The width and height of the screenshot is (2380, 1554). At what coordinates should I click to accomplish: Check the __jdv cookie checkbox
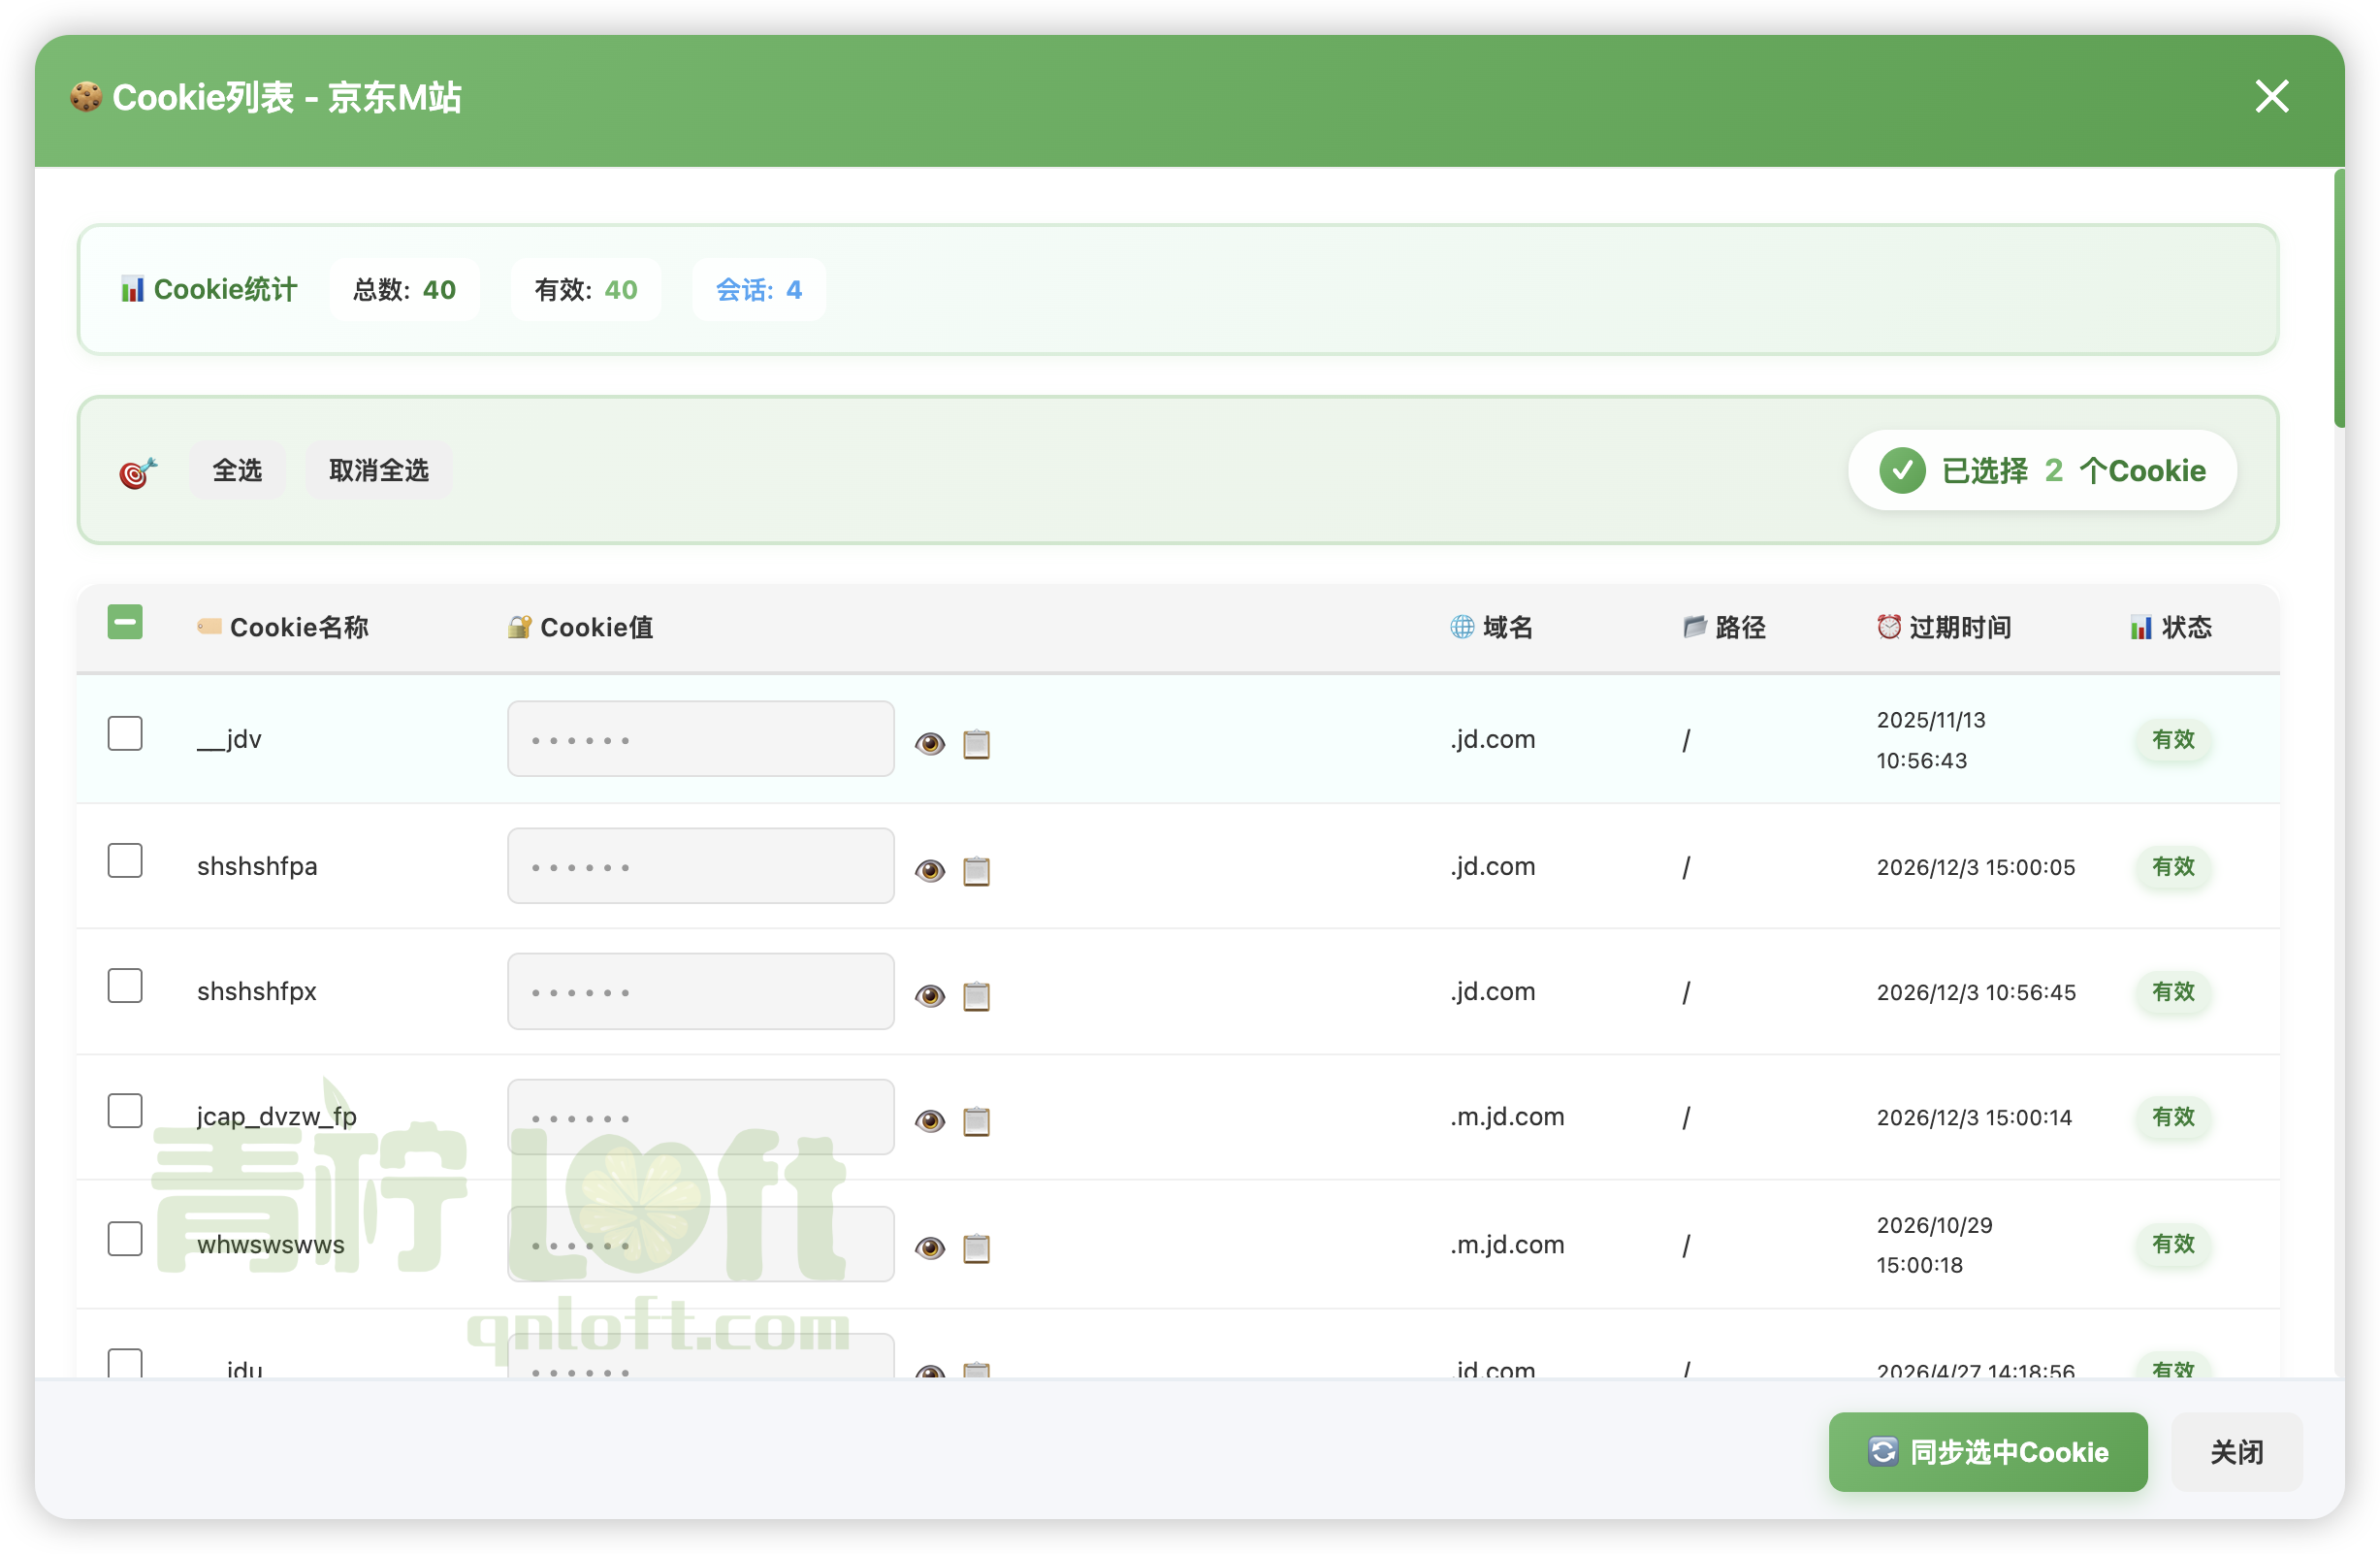coord(125,733)
